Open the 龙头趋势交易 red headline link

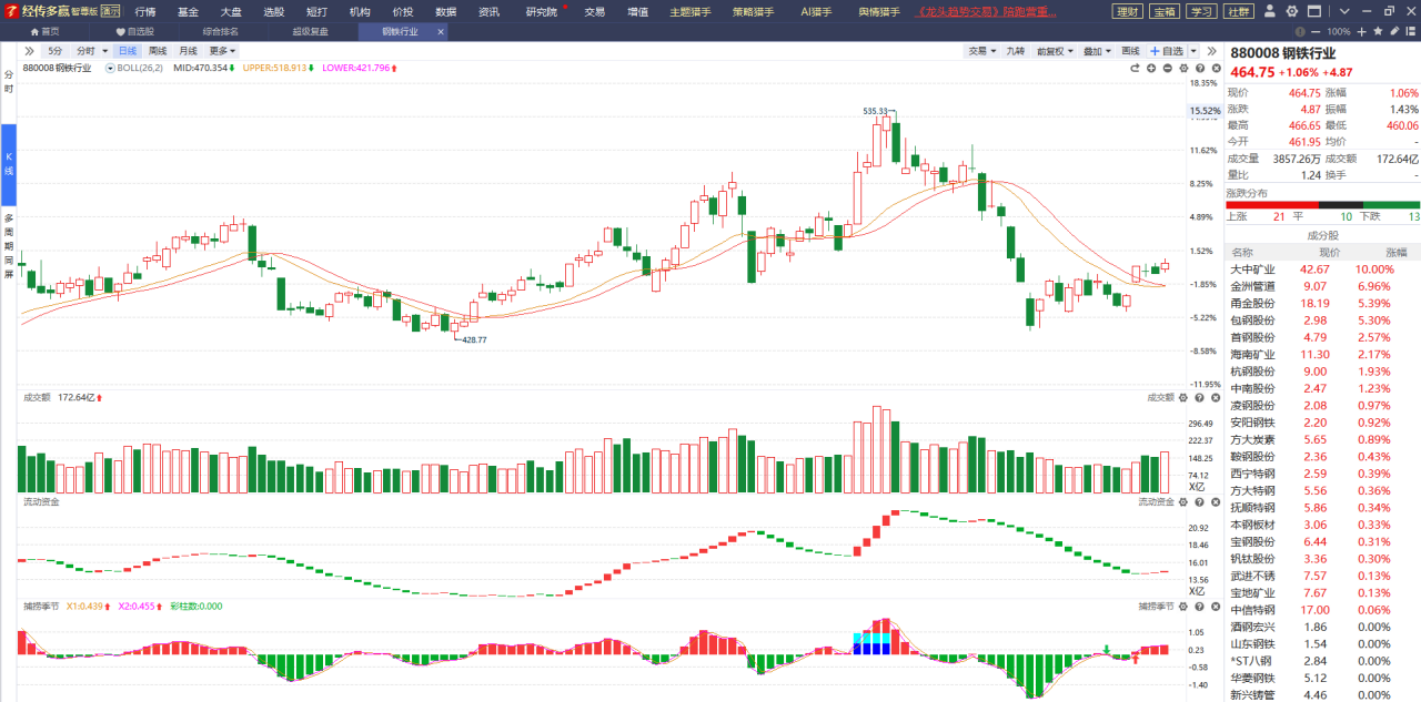[985, 12]
